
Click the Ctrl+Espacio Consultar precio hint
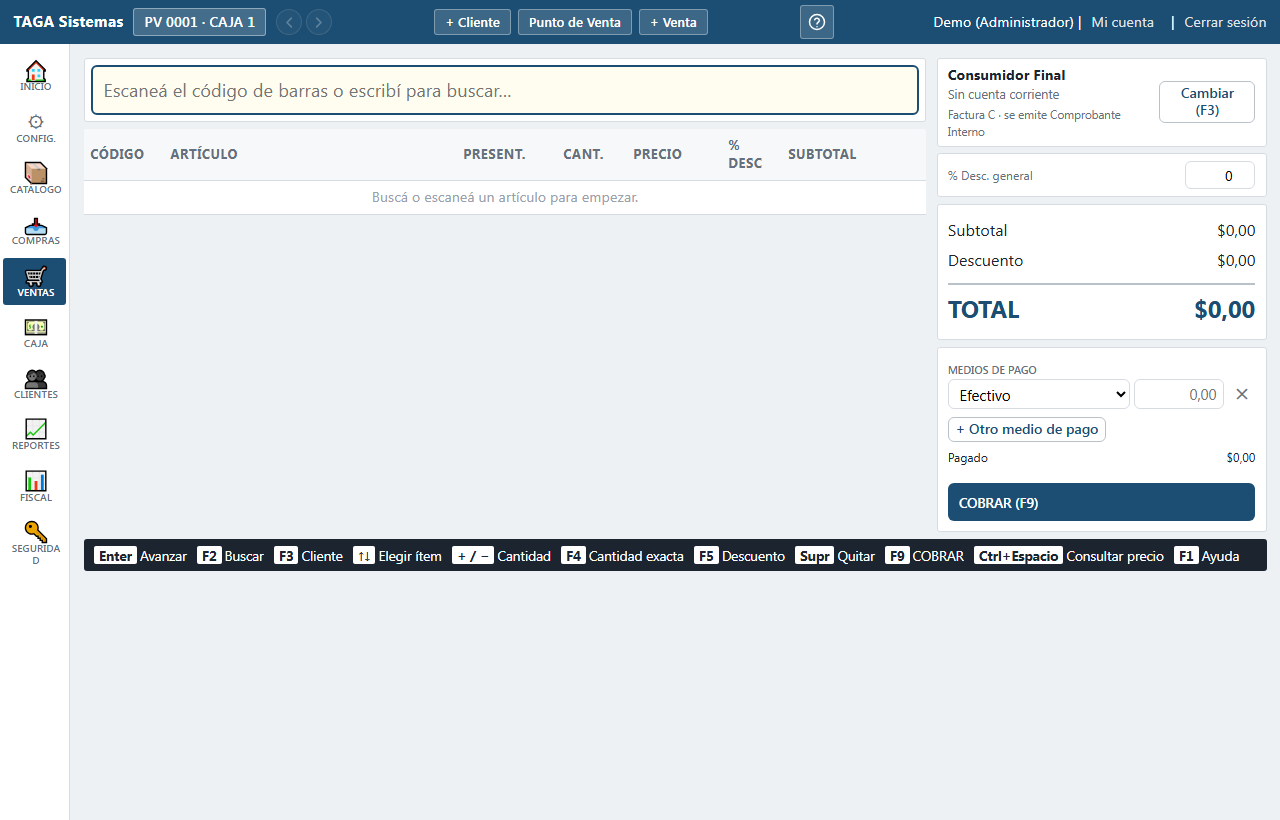pyautogui.click(x=1068, y=556)
